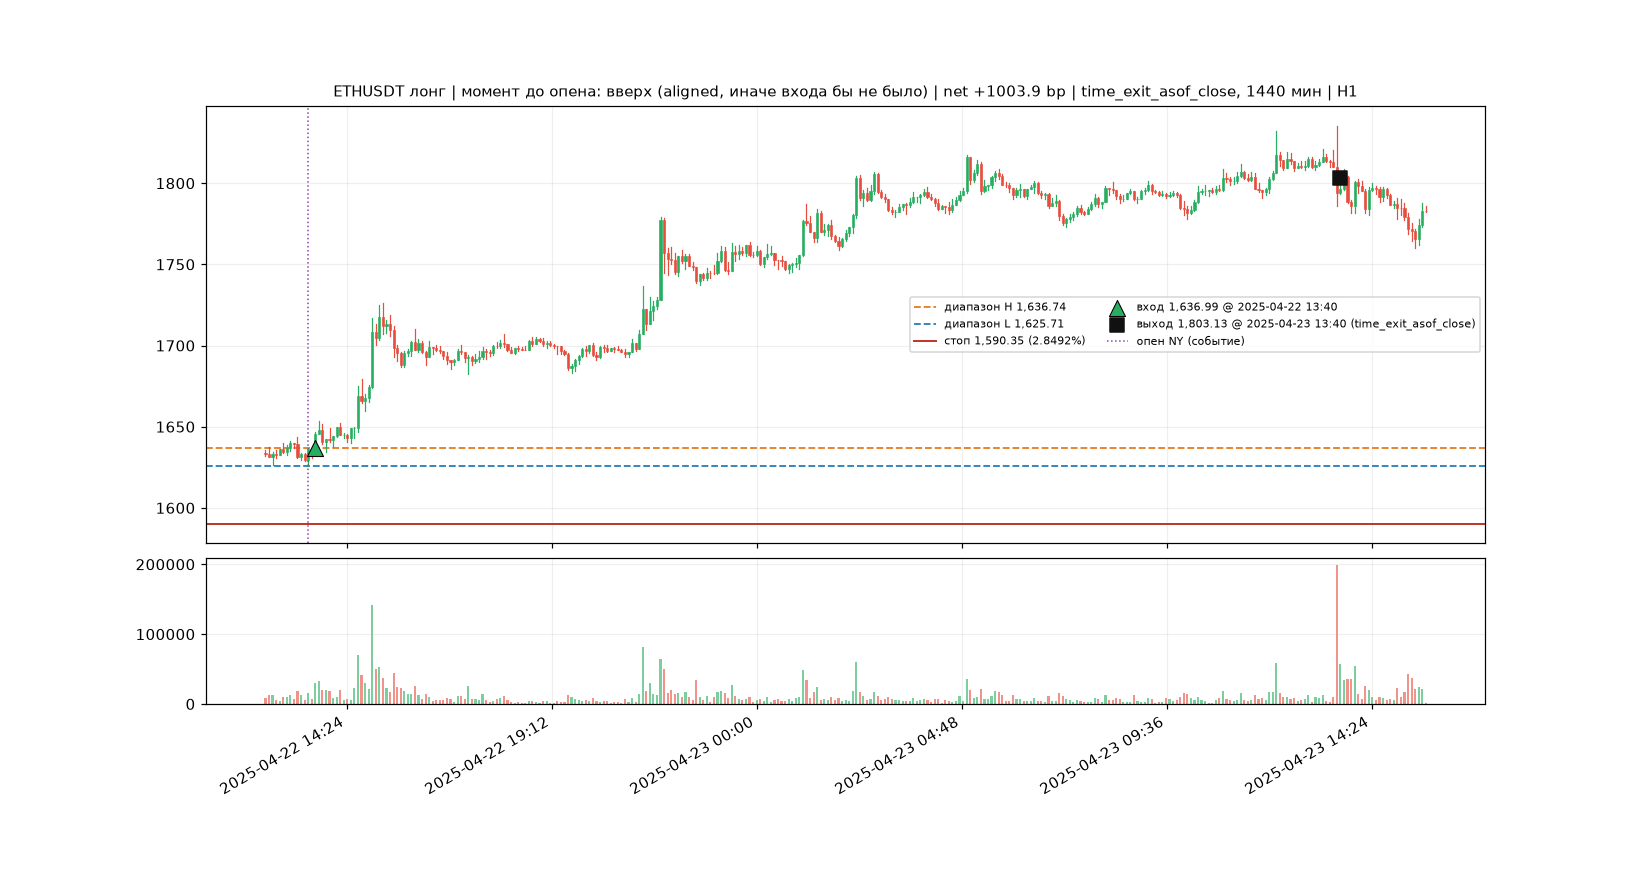Screen dimensions: 1650x880
Task: Click the 0 volume axis label
Action: 191,705
